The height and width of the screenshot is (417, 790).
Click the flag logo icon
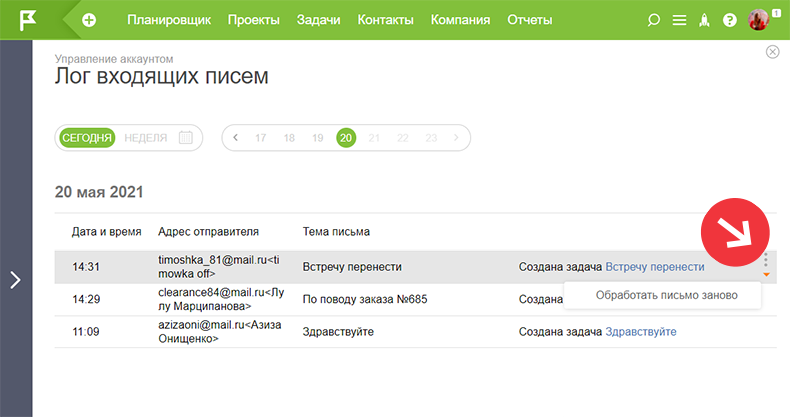[28, 20]
